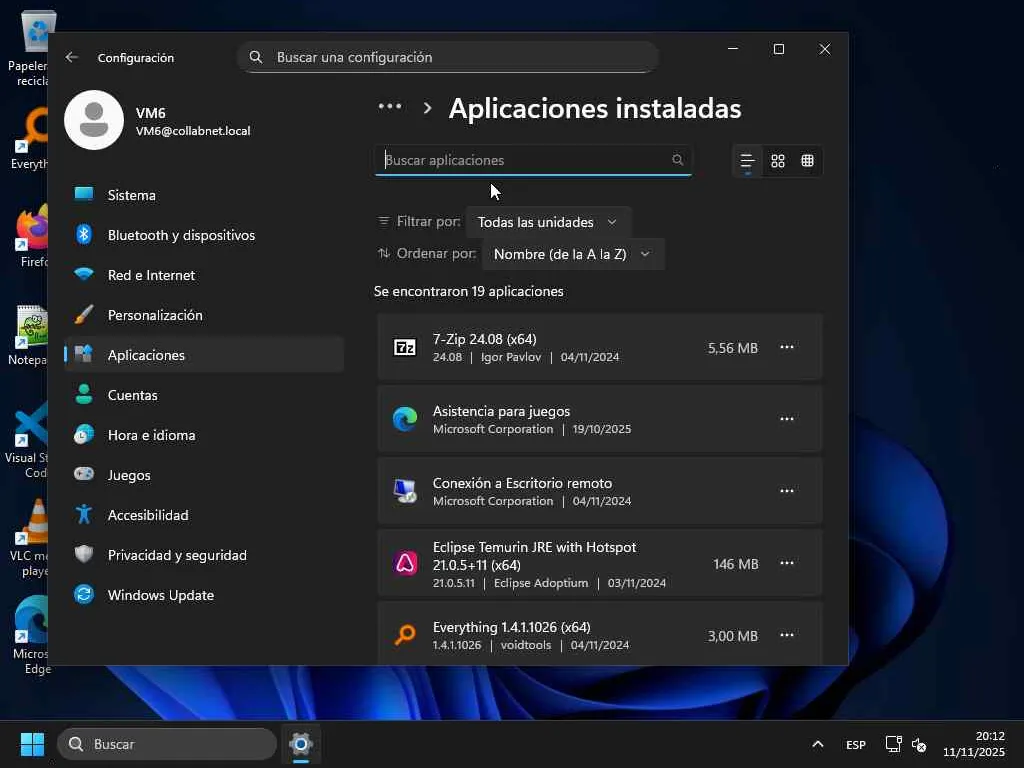
Task: Open more options for Everything 1.4.1.1026
Action: [787, 635]
